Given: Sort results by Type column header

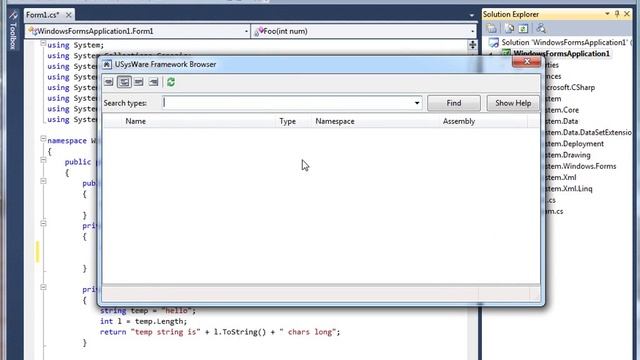Looking at the screenshot, I should point(293,121).
